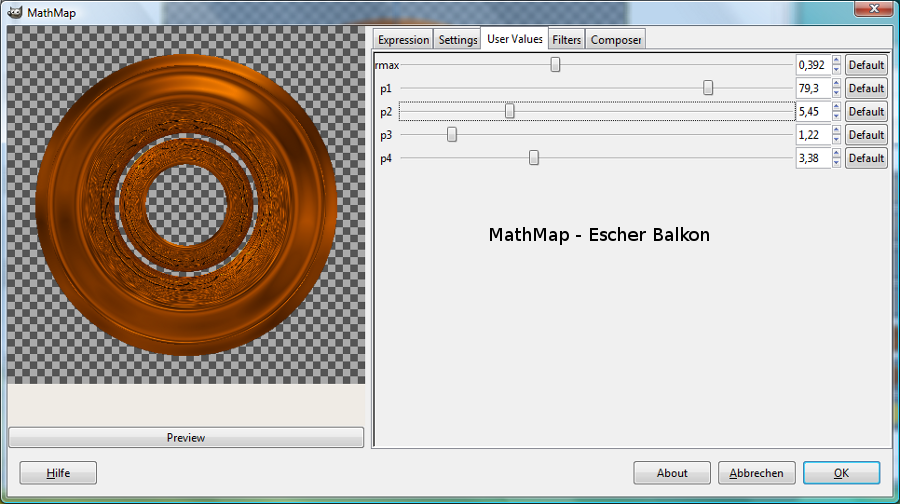Click the rmax slider handle
The height and width of the screenshot is (504, 900).
pos(555,65)
